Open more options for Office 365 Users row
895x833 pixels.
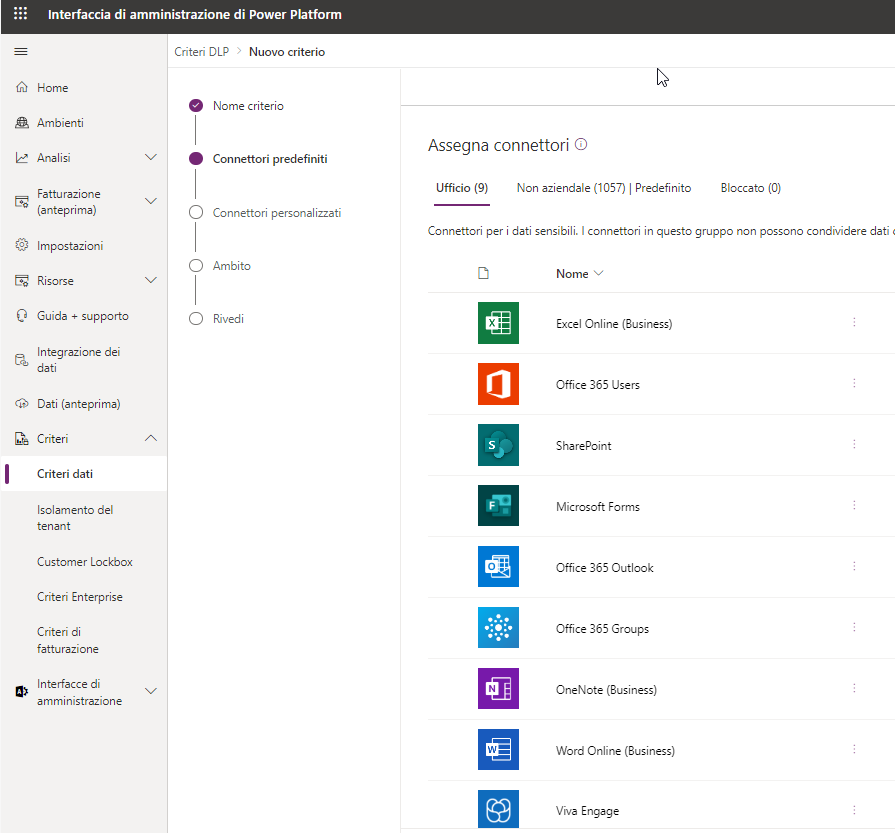(x=854, y=384)
